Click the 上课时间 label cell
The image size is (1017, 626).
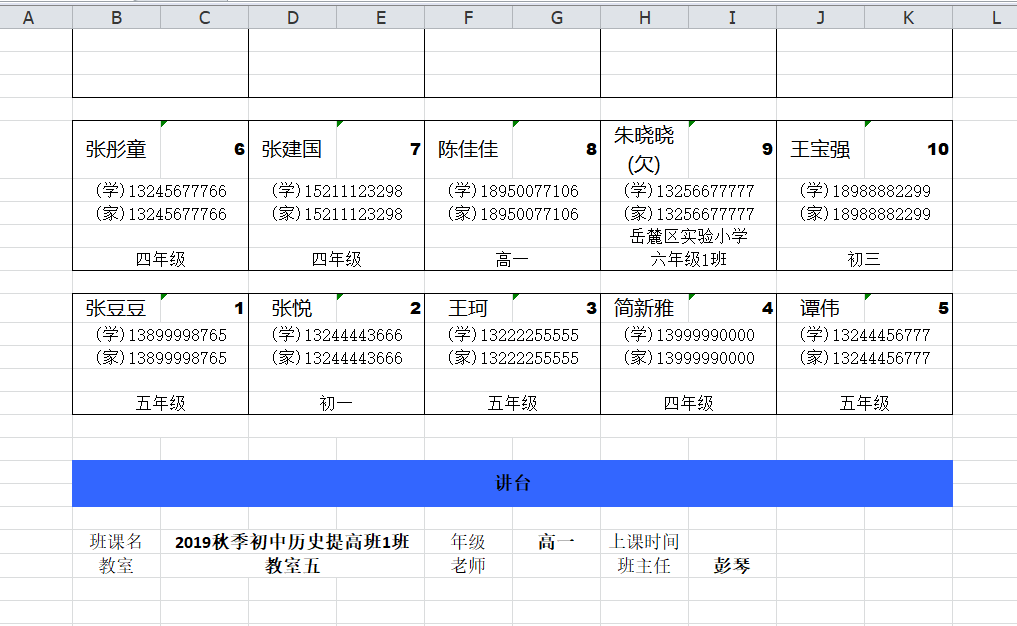(x=644, y=542)
